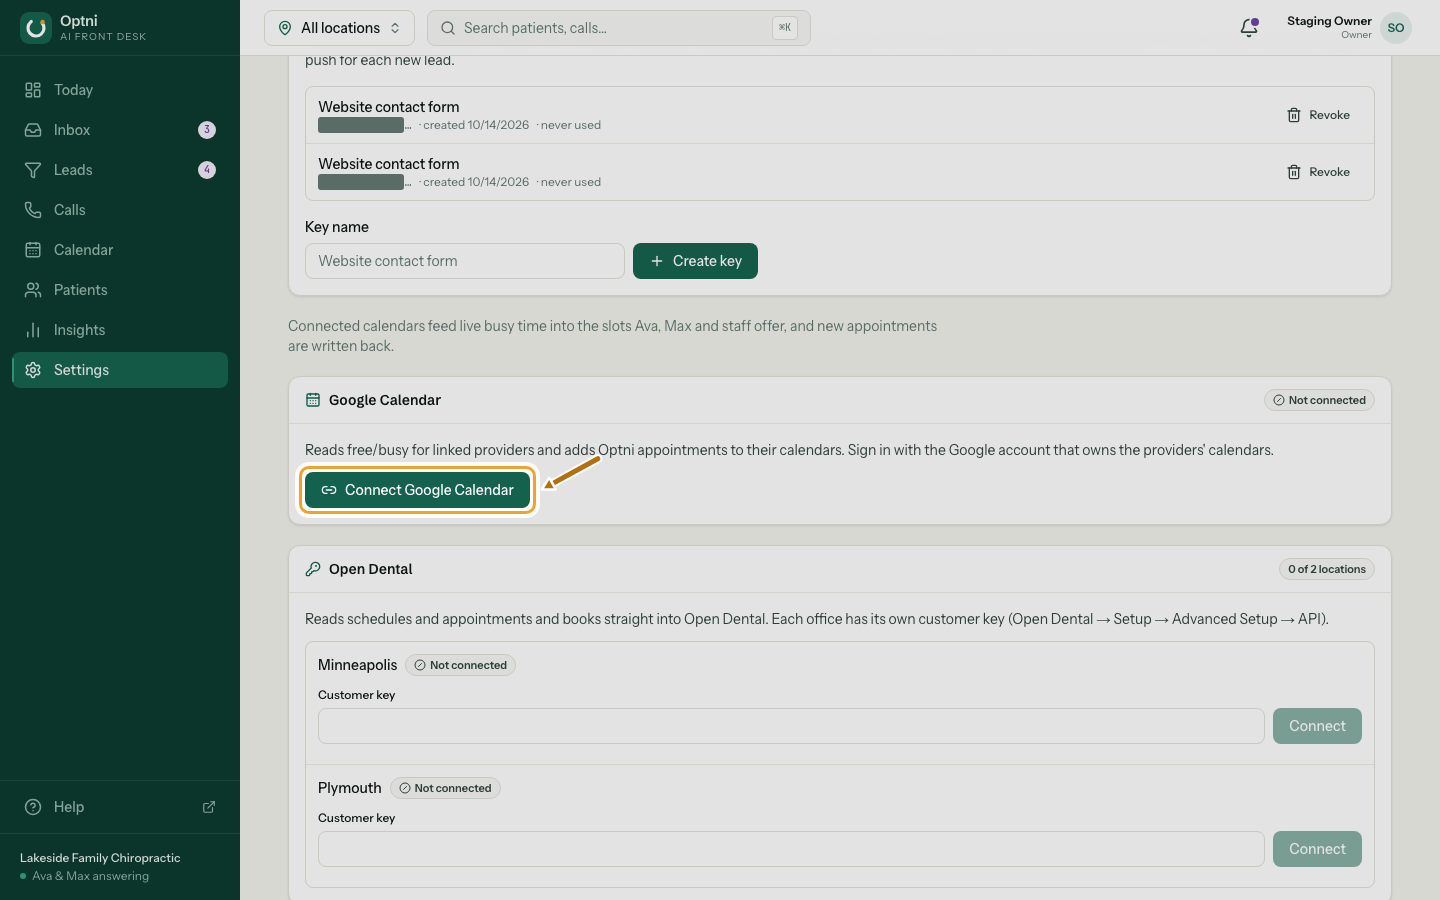Open the notifications bell

(x=1249, y=28)
